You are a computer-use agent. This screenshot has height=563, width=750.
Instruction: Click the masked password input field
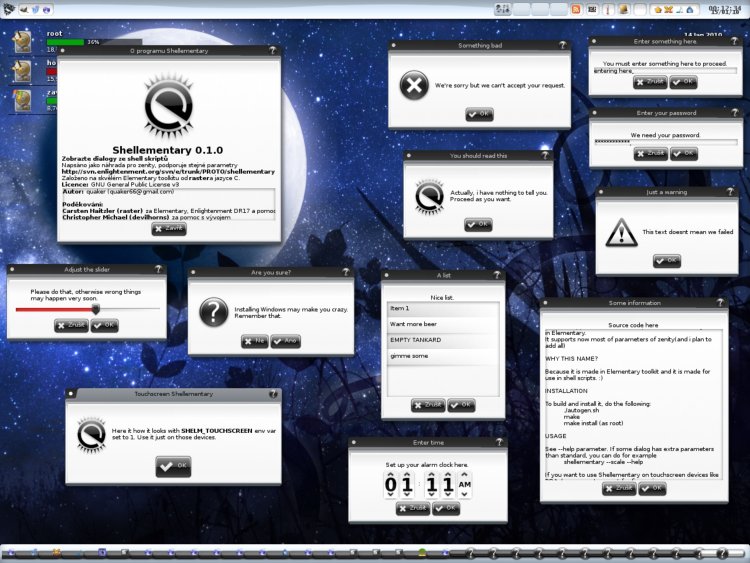[x=666, y=142]
